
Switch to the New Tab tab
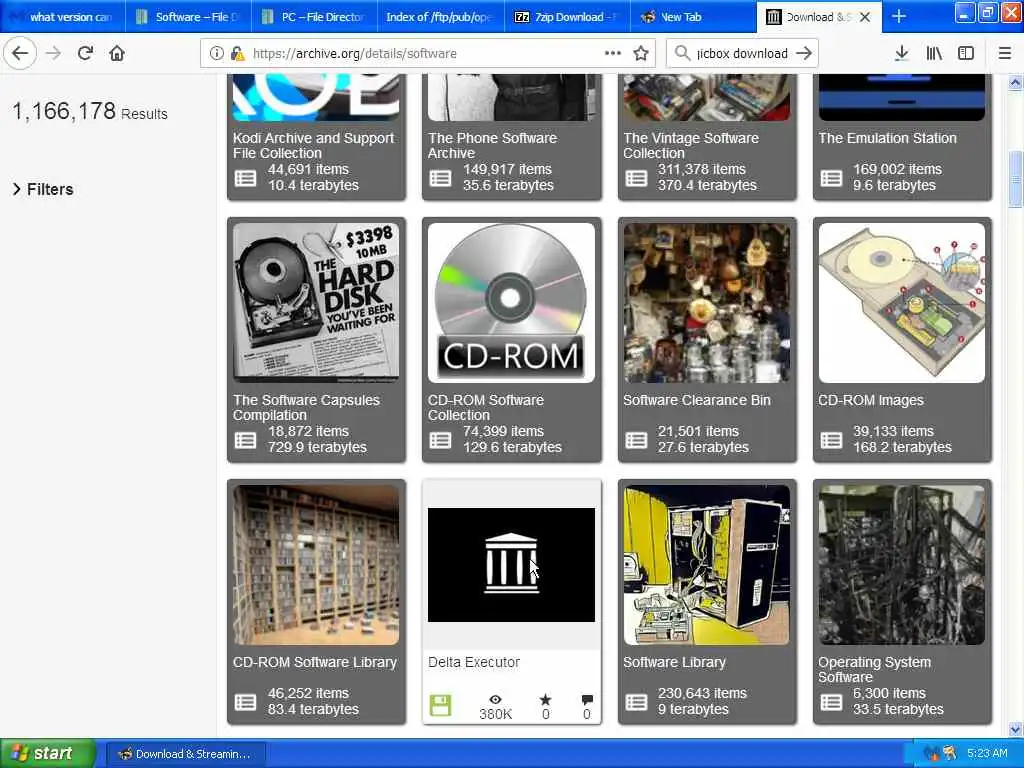point(693,17)
